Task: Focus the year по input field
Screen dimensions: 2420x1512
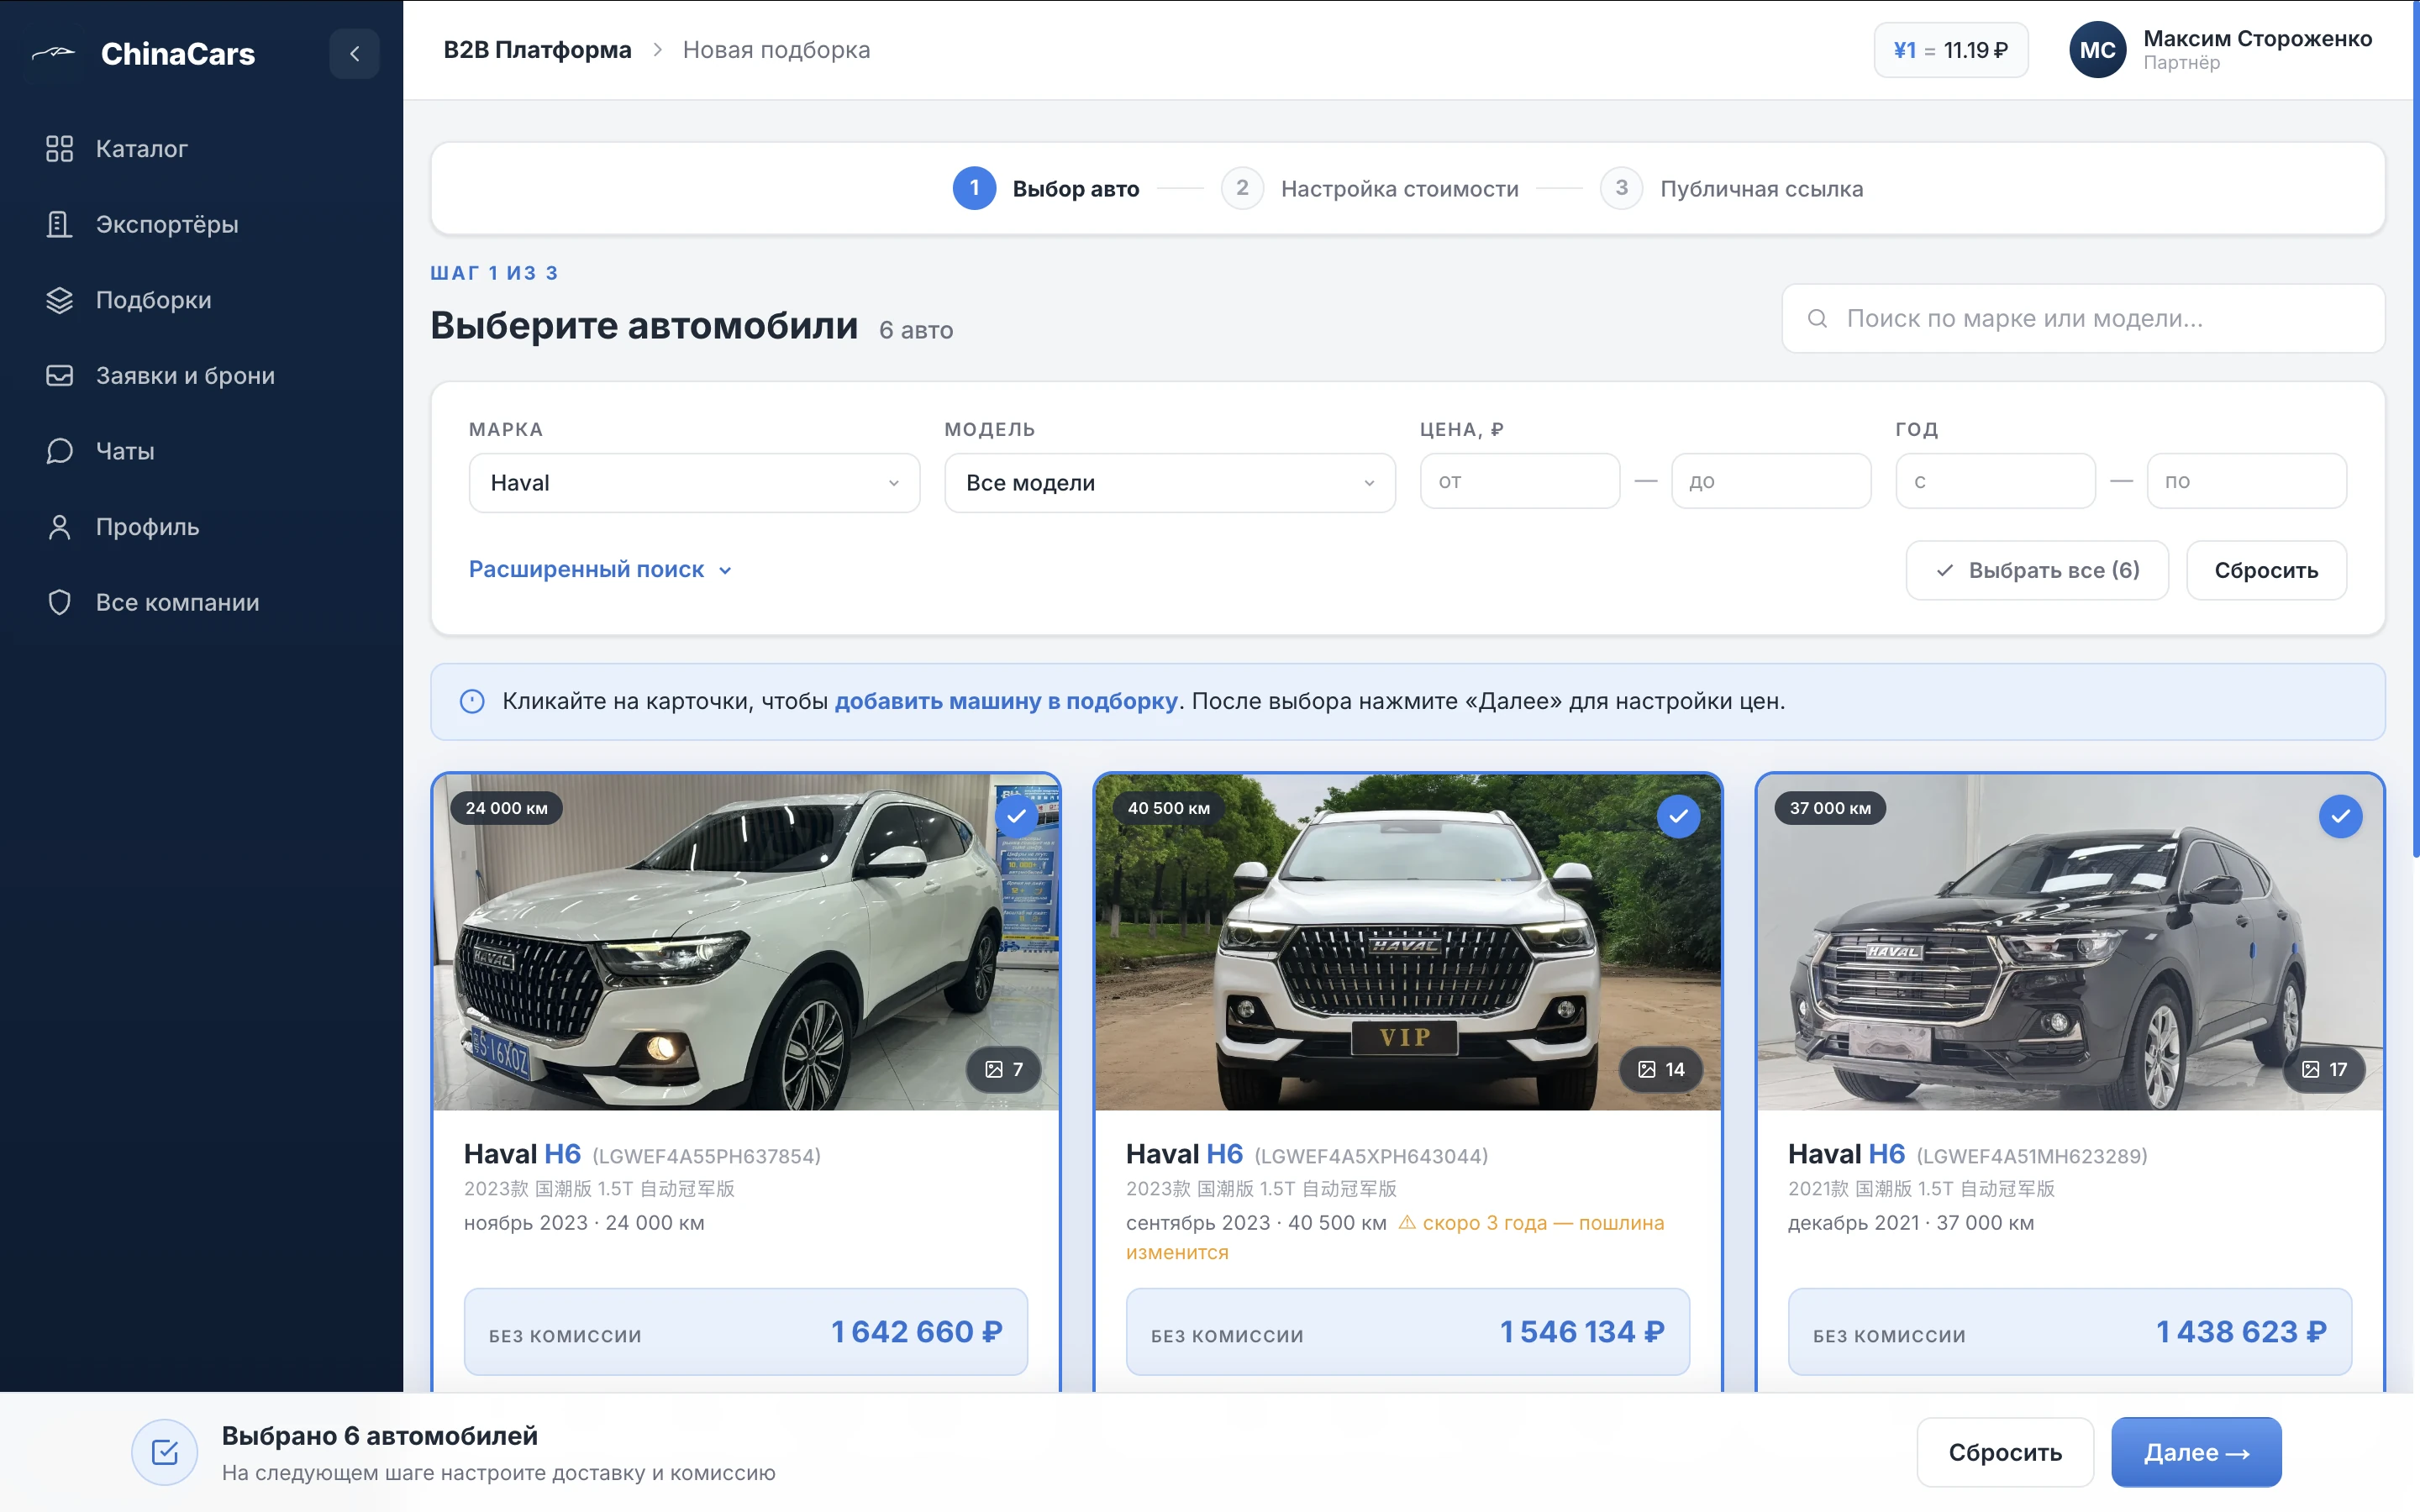Action: tap(2246, 481)
